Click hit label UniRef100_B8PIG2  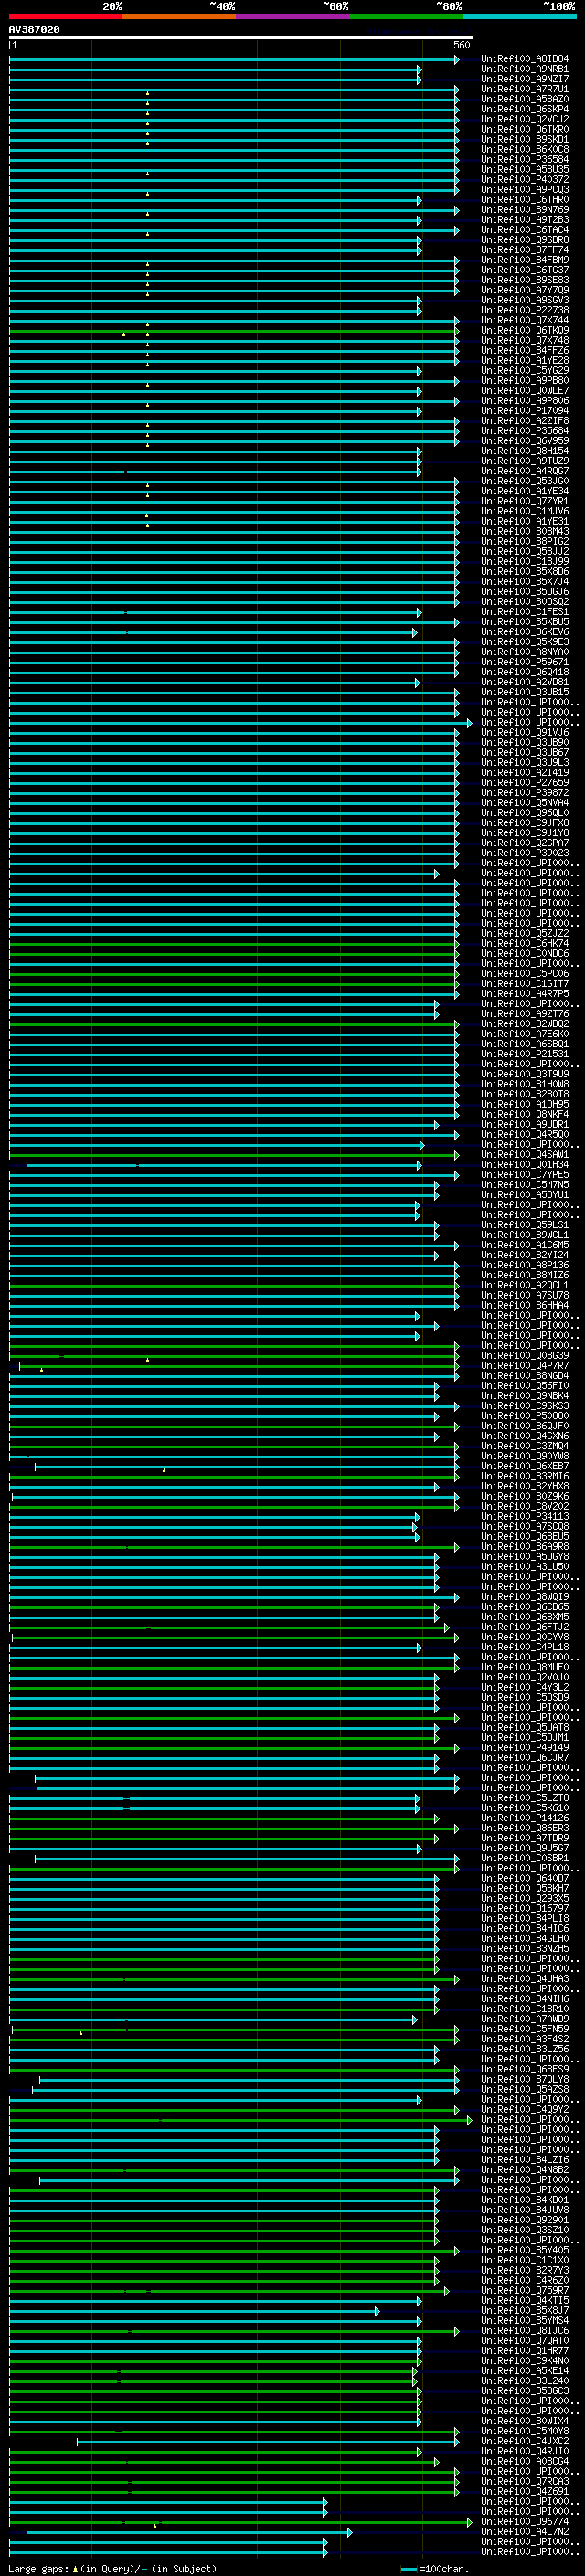click(x=525, y=541)
